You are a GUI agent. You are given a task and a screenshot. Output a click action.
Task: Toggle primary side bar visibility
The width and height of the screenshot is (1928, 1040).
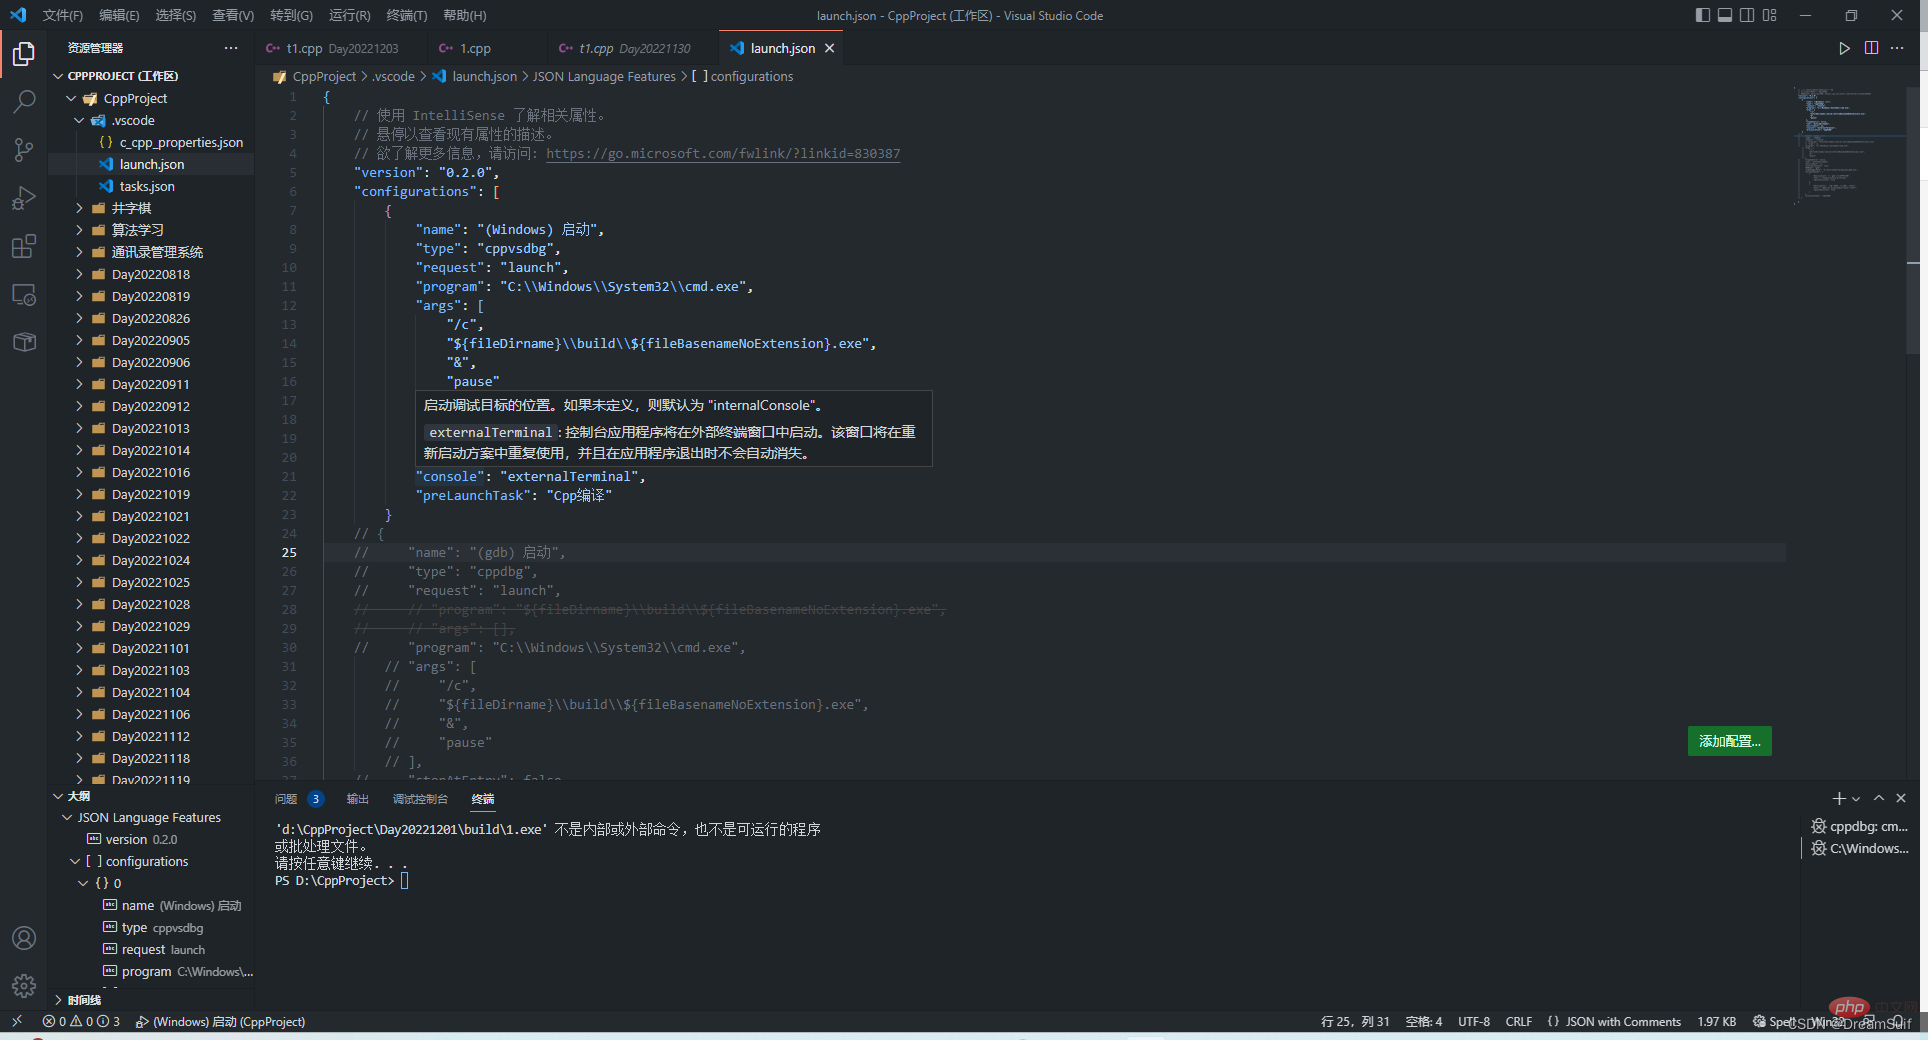pyautogui.click(x=1703, y=15)
